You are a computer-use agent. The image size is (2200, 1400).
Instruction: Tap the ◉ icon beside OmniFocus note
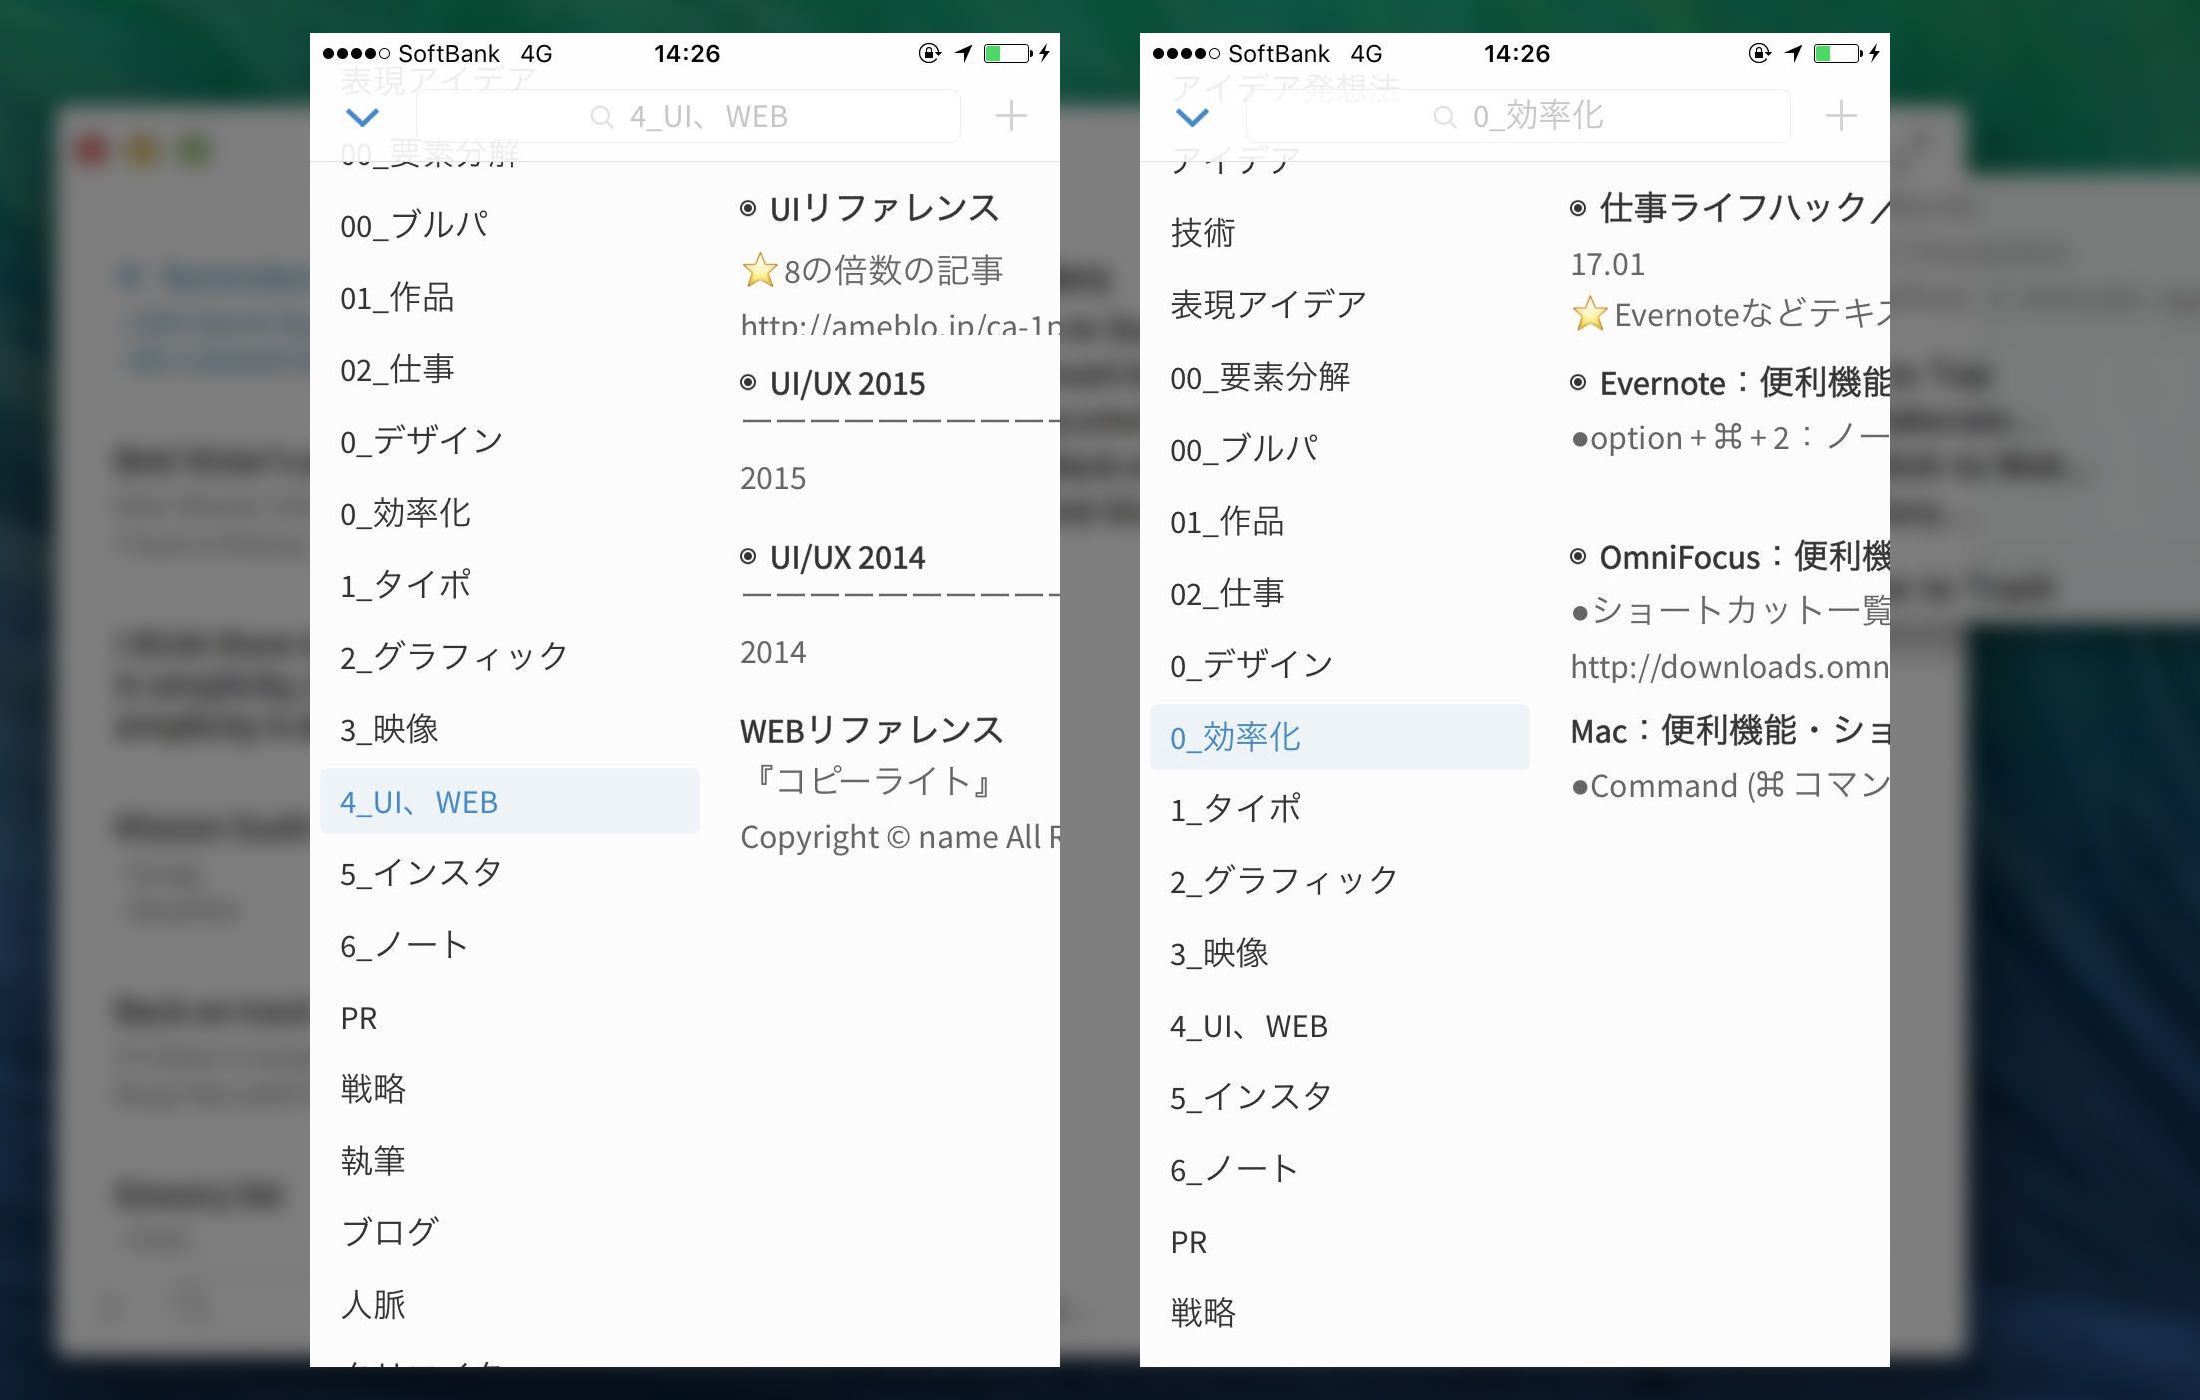pyautogui.click(x=1580, y=557)
